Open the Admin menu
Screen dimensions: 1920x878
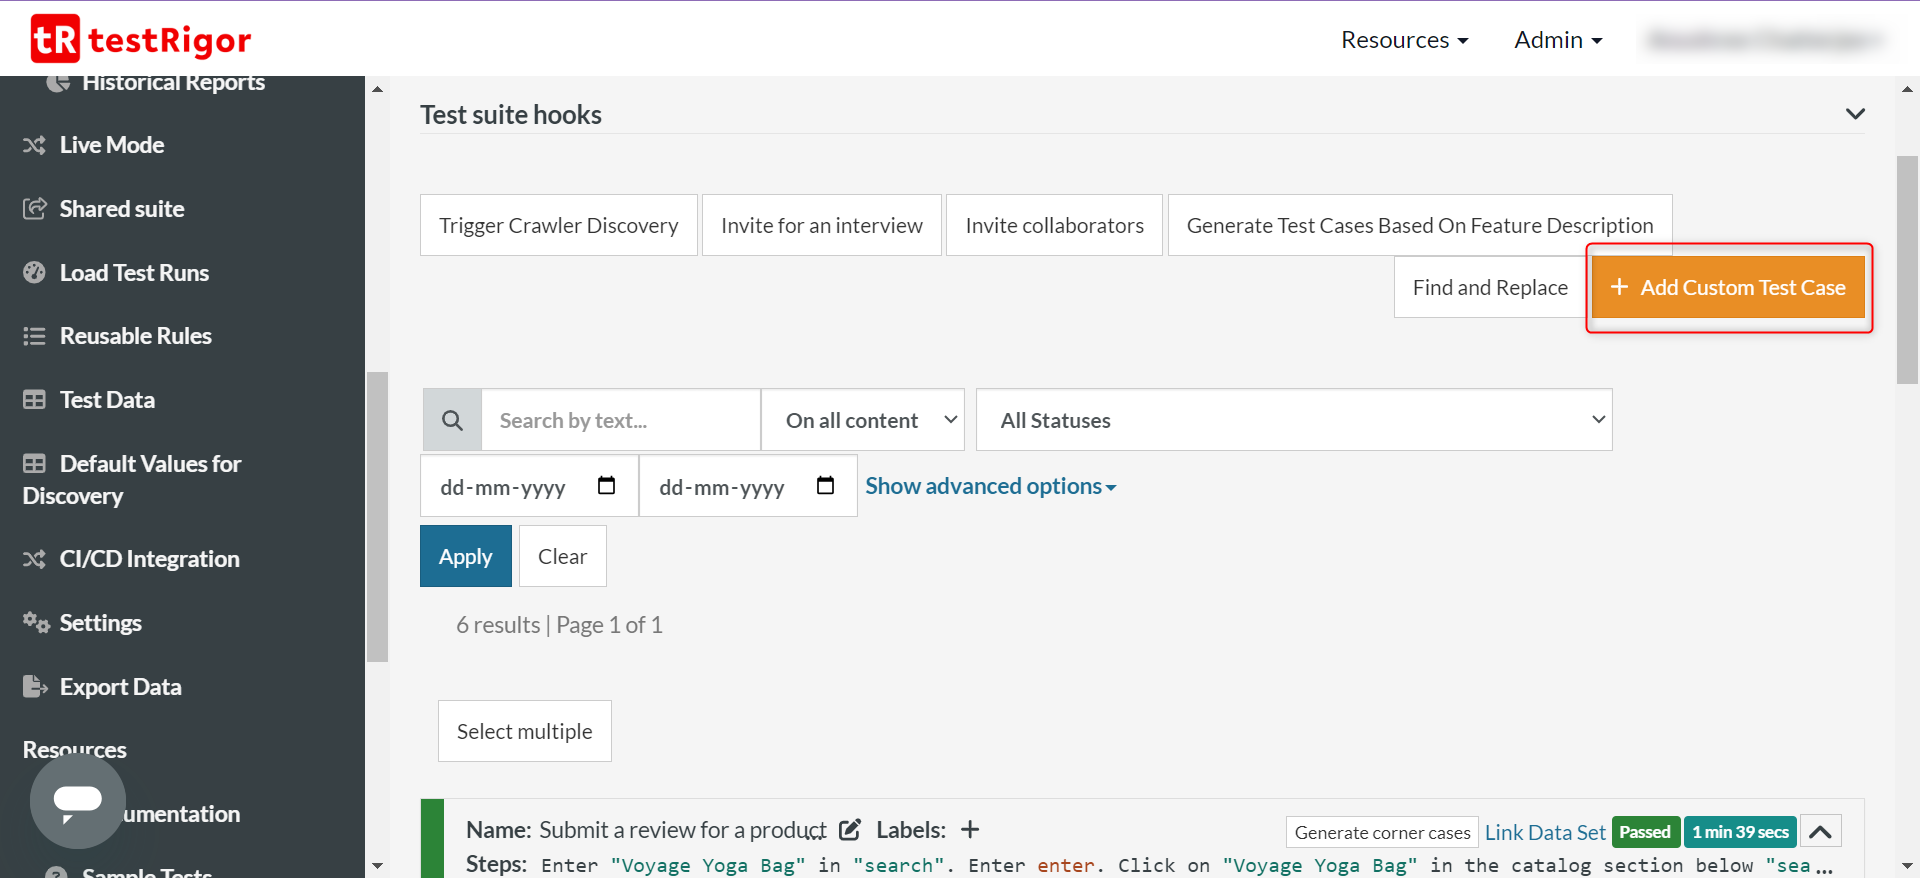pyautogui.click(x=1558, y=40)
